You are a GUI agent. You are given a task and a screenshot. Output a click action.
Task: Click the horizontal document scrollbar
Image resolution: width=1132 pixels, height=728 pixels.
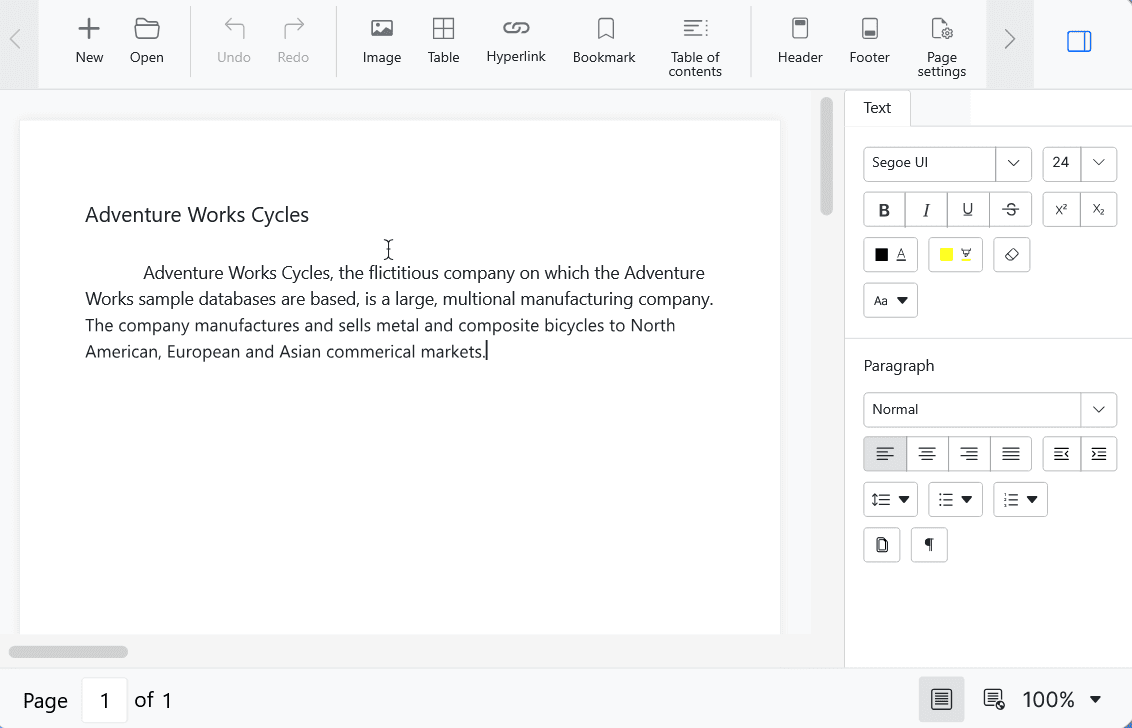69,652
